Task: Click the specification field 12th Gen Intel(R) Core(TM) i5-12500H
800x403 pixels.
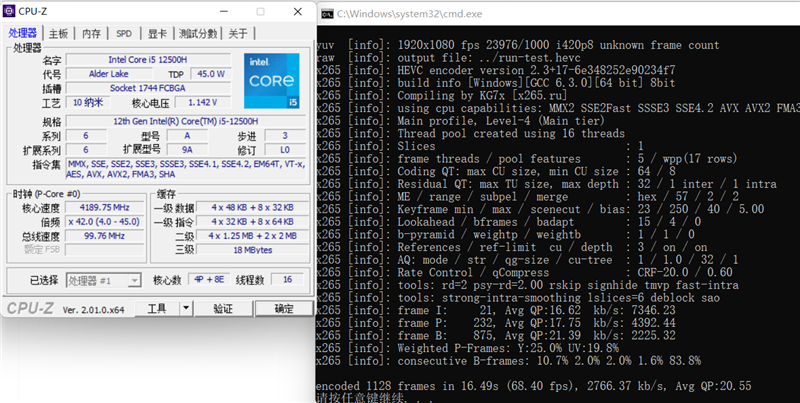Action: pyautogui.click(x=186, y=121)
